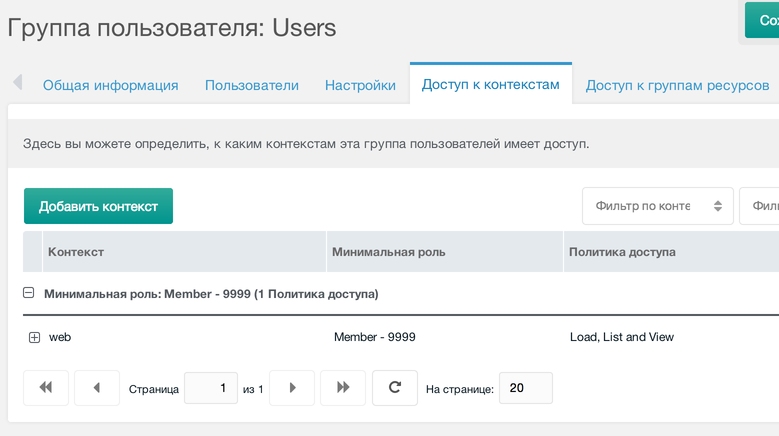Click the previous page arrow
This screenshot has height=436, width=779.
(x=97, y=388)
